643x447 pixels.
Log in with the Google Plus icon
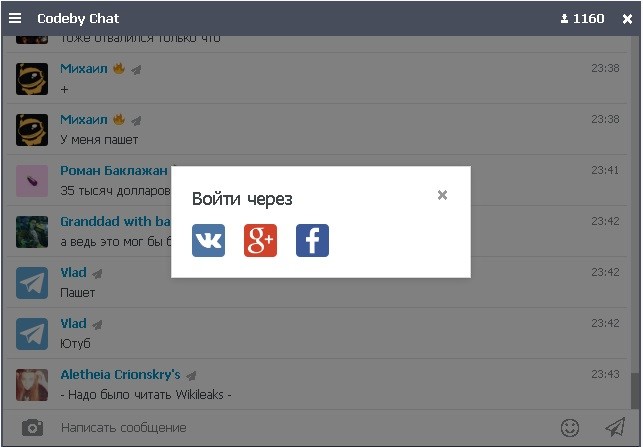[260, 240]
